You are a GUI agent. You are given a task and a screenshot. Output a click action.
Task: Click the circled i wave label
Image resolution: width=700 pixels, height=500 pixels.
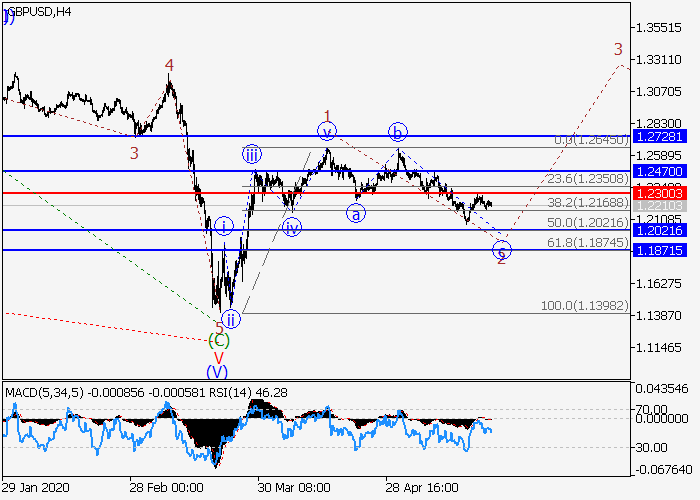pyautogui.click(x=225, y=226)
